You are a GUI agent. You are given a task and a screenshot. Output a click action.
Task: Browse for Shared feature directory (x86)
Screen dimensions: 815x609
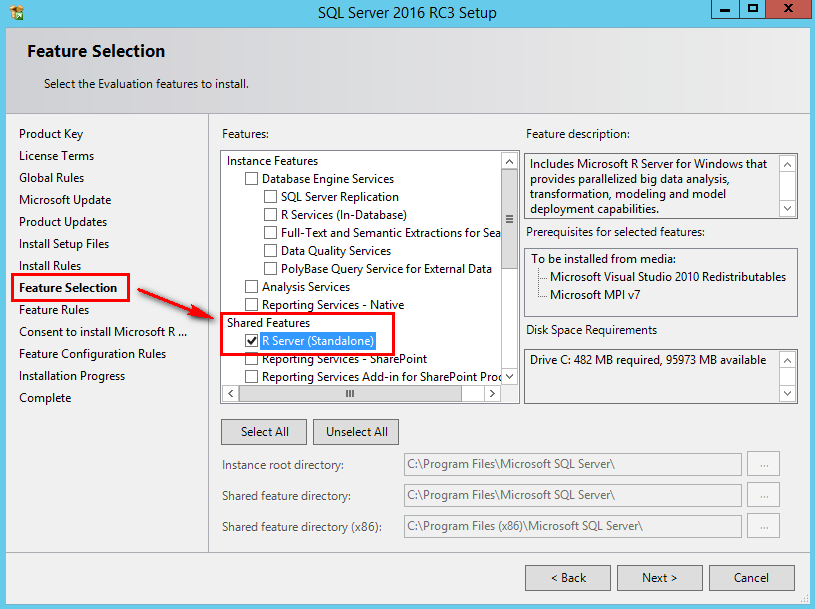point(764,526)
